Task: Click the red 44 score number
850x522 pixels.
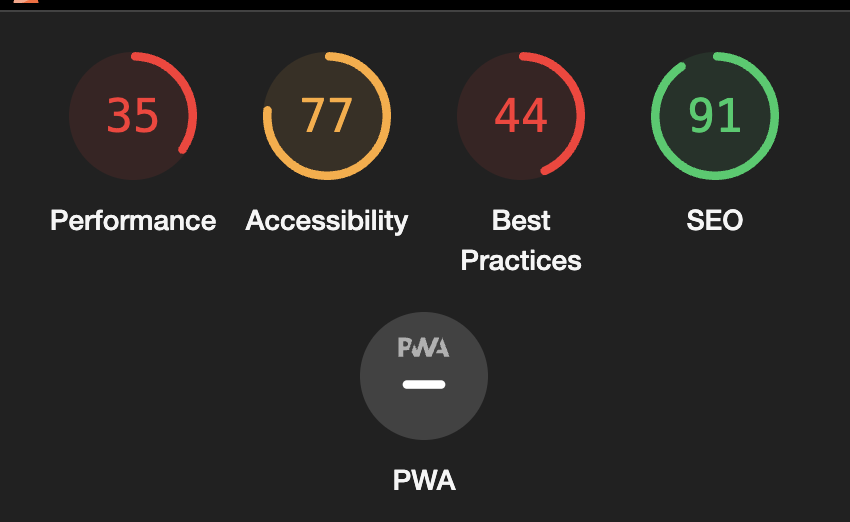Action: (521, 115)
